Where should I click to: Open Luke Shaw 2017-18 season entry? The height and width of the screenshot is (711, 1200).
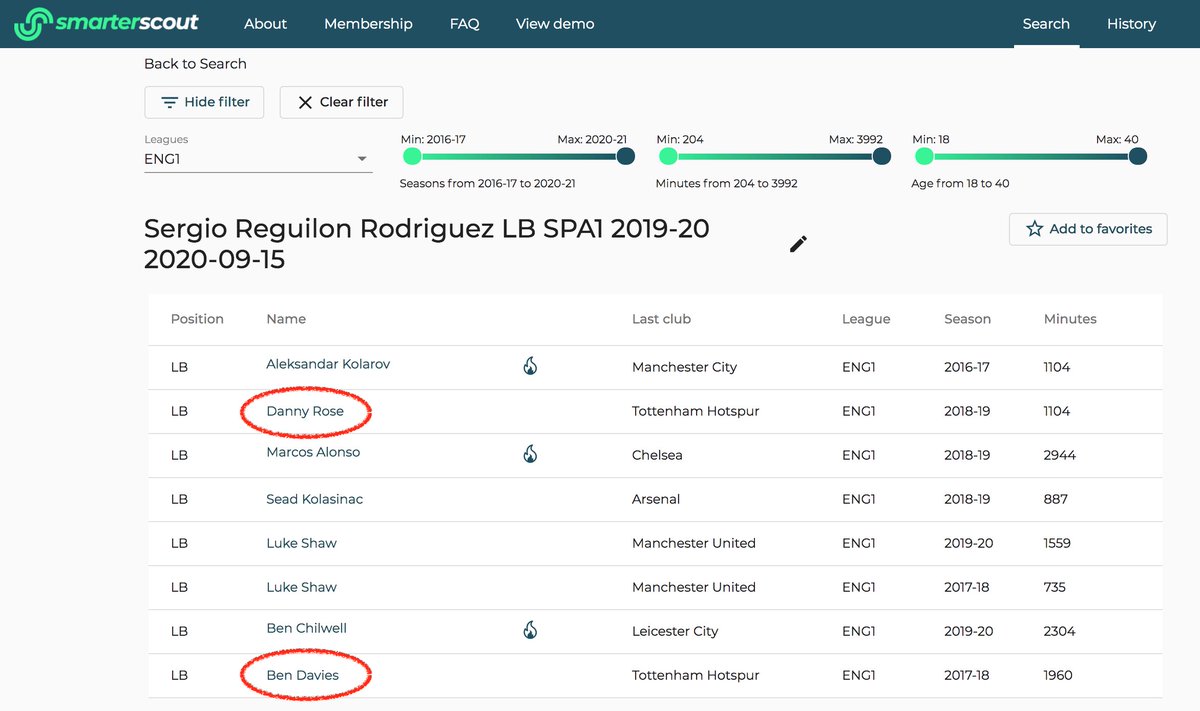point(301,587)
